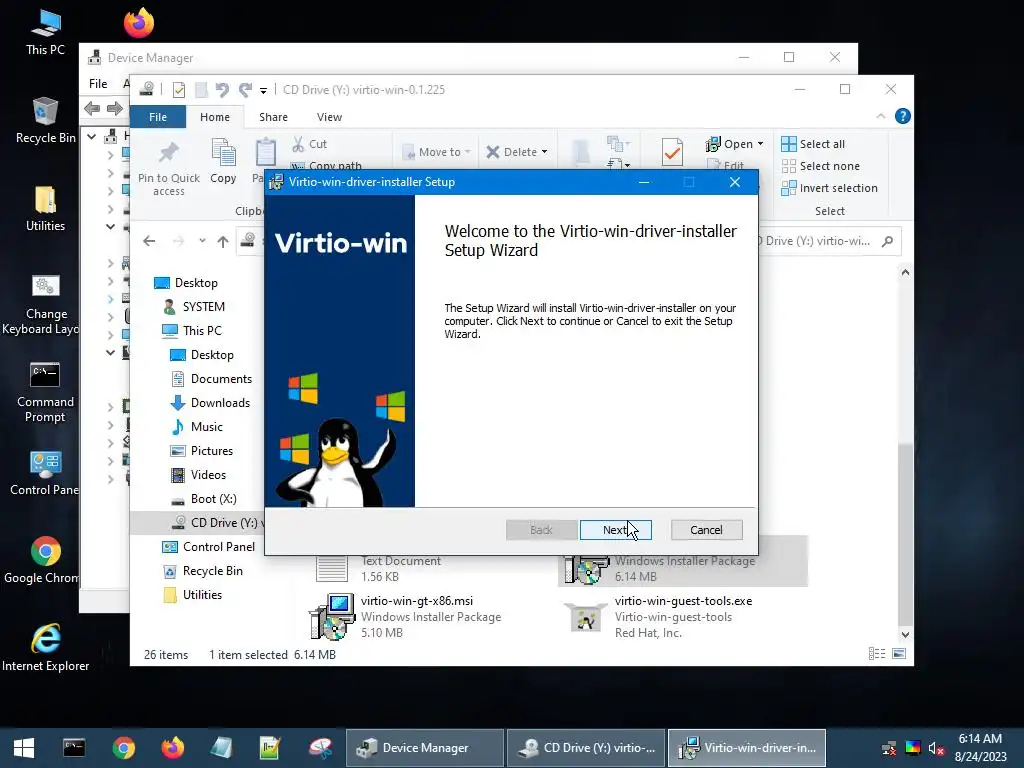Click the muted volume tray icon
The width and height of the screenshot is (1024, 768).
pyautogui.click(x=936, y=748)
